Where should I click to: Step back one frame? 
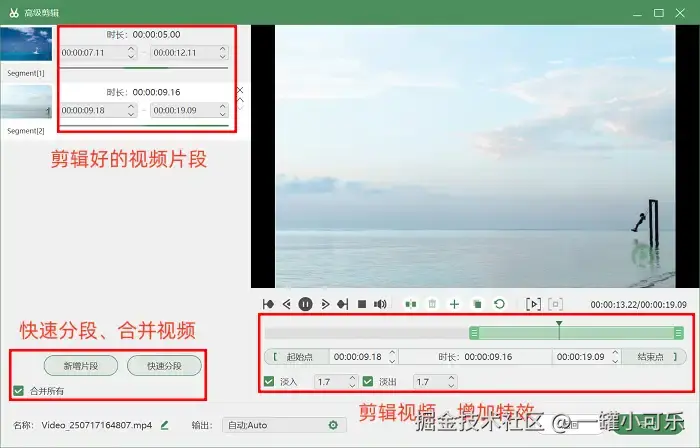[x=287, y=304]
